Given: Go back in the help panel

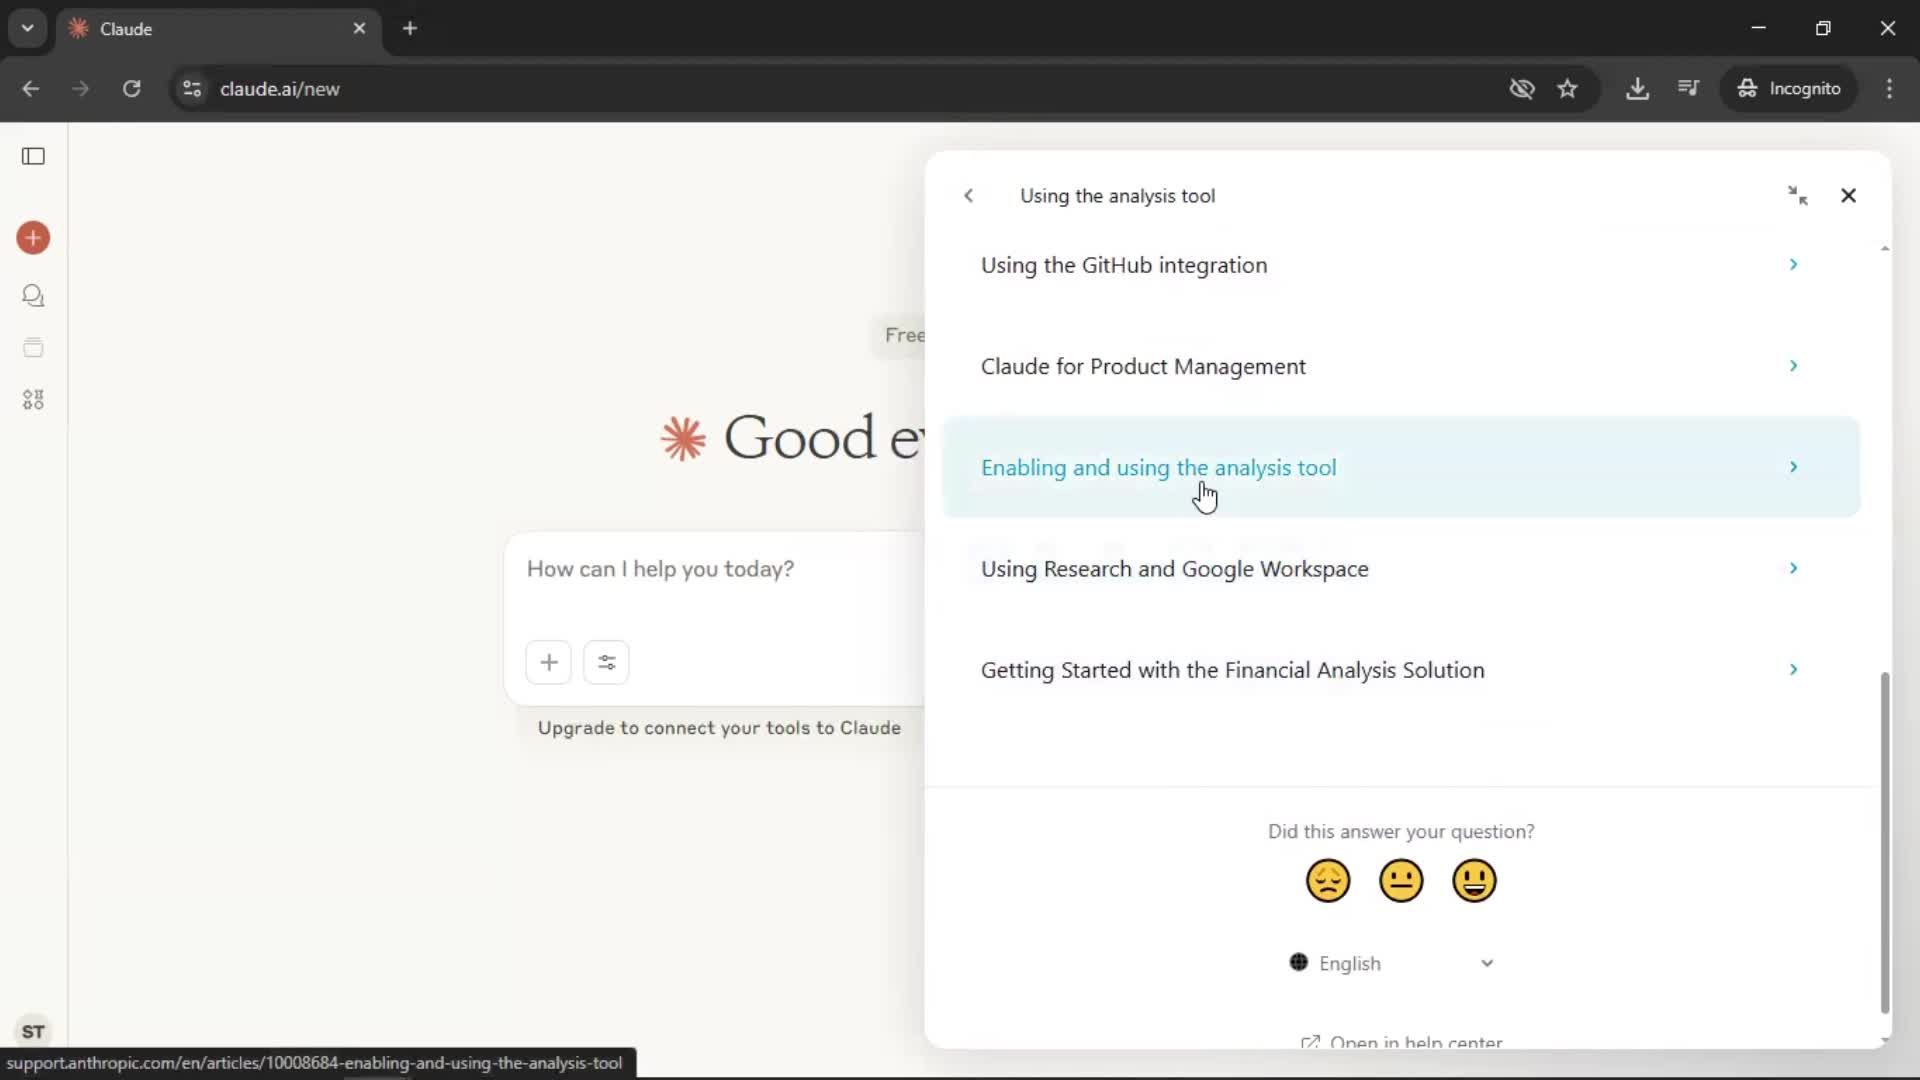Looking at the screenshot, I should pyautogui.click(x=968, y=196).
